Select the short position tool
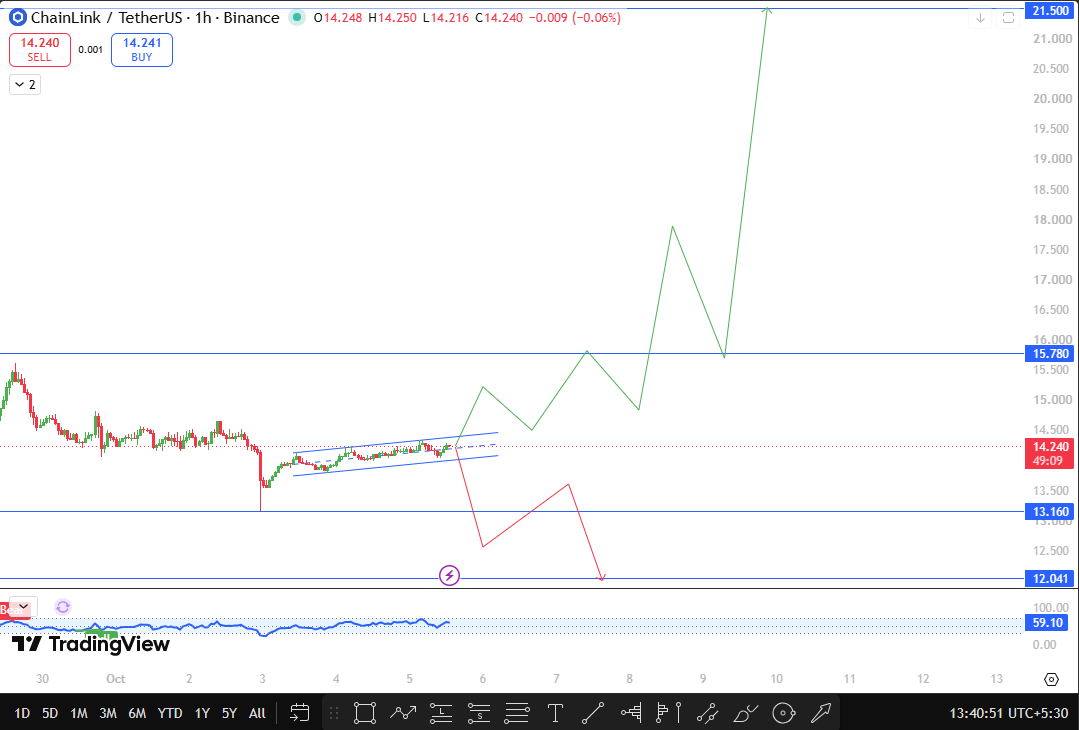This screenshot has width=1079, height=730. 478,713
